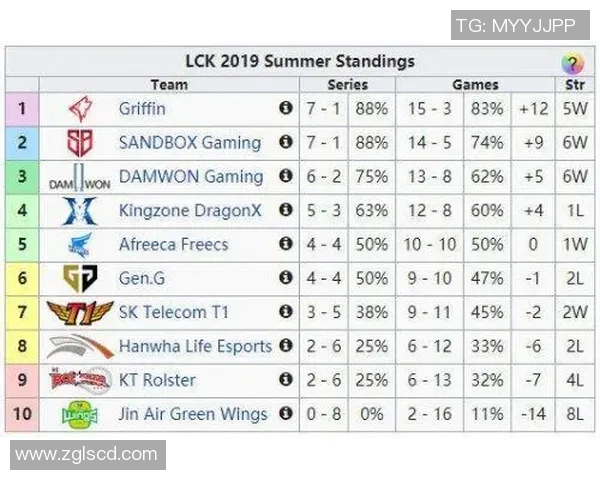Click the Kingzone DragonX logo
Image resolution: width=600 pixels, height=480 pixels.
(79, 211)
